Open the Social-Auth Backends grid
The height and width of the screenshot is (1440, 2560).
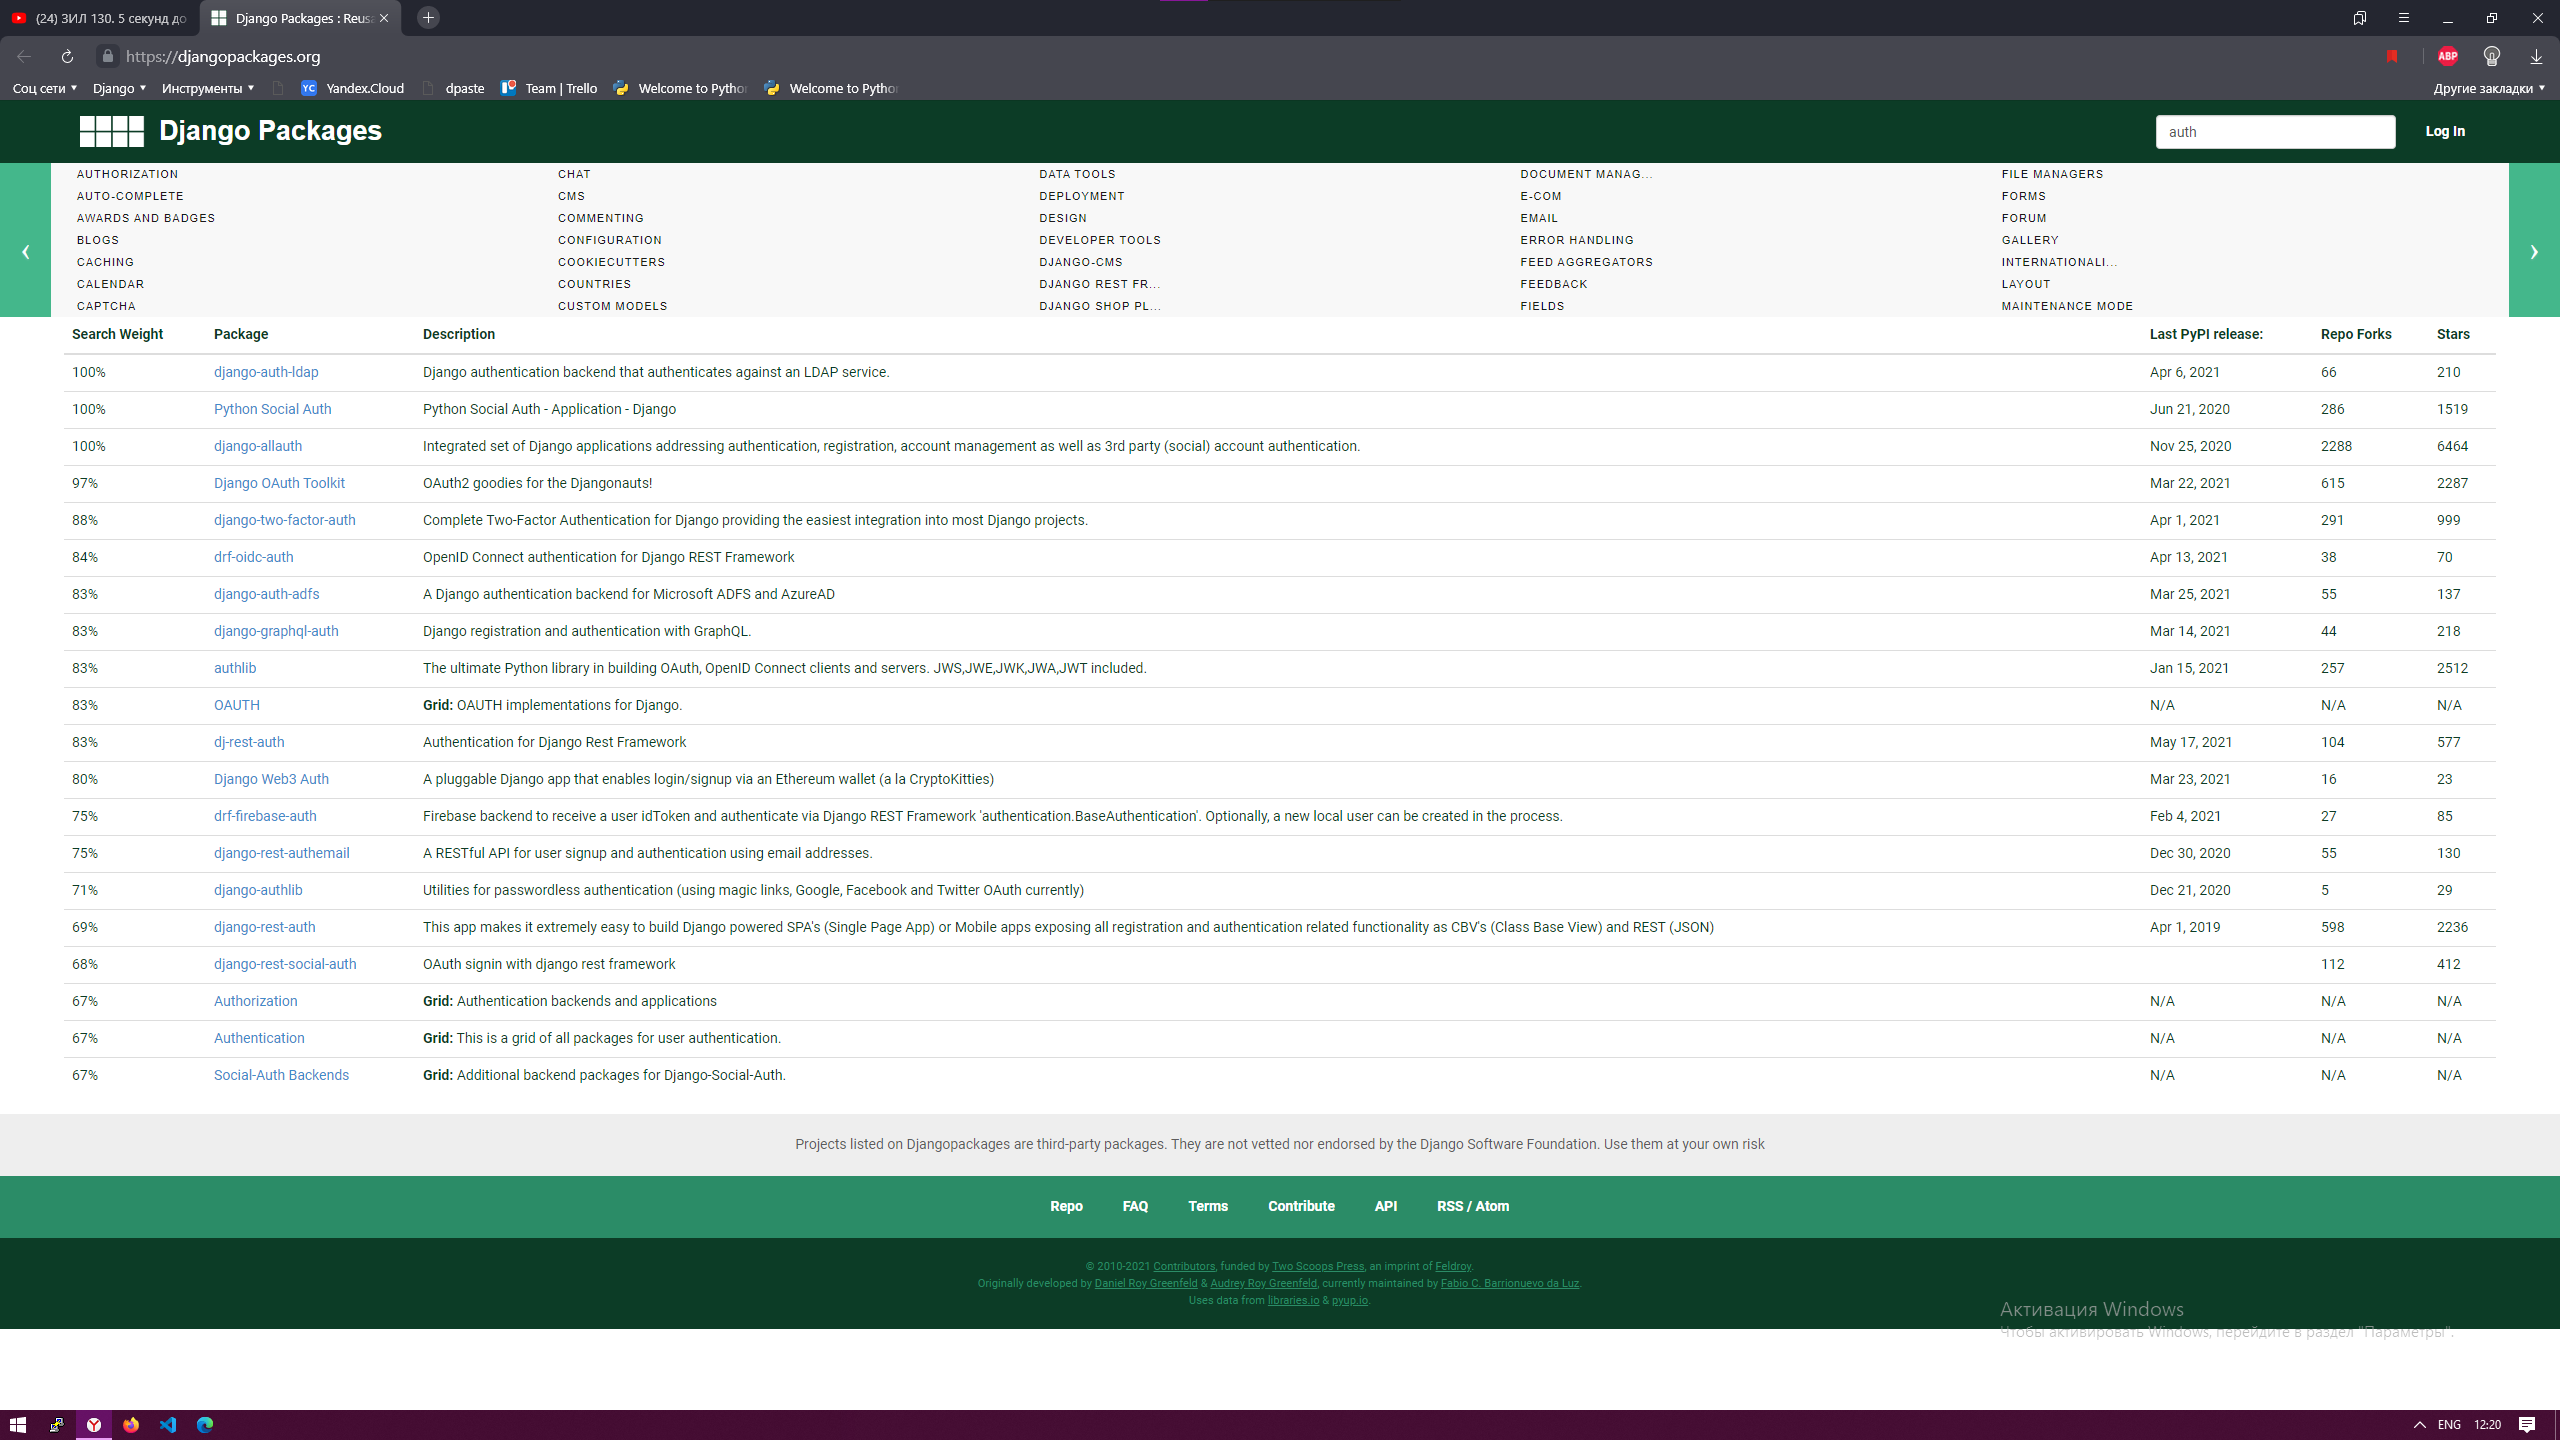point(281,1075)
